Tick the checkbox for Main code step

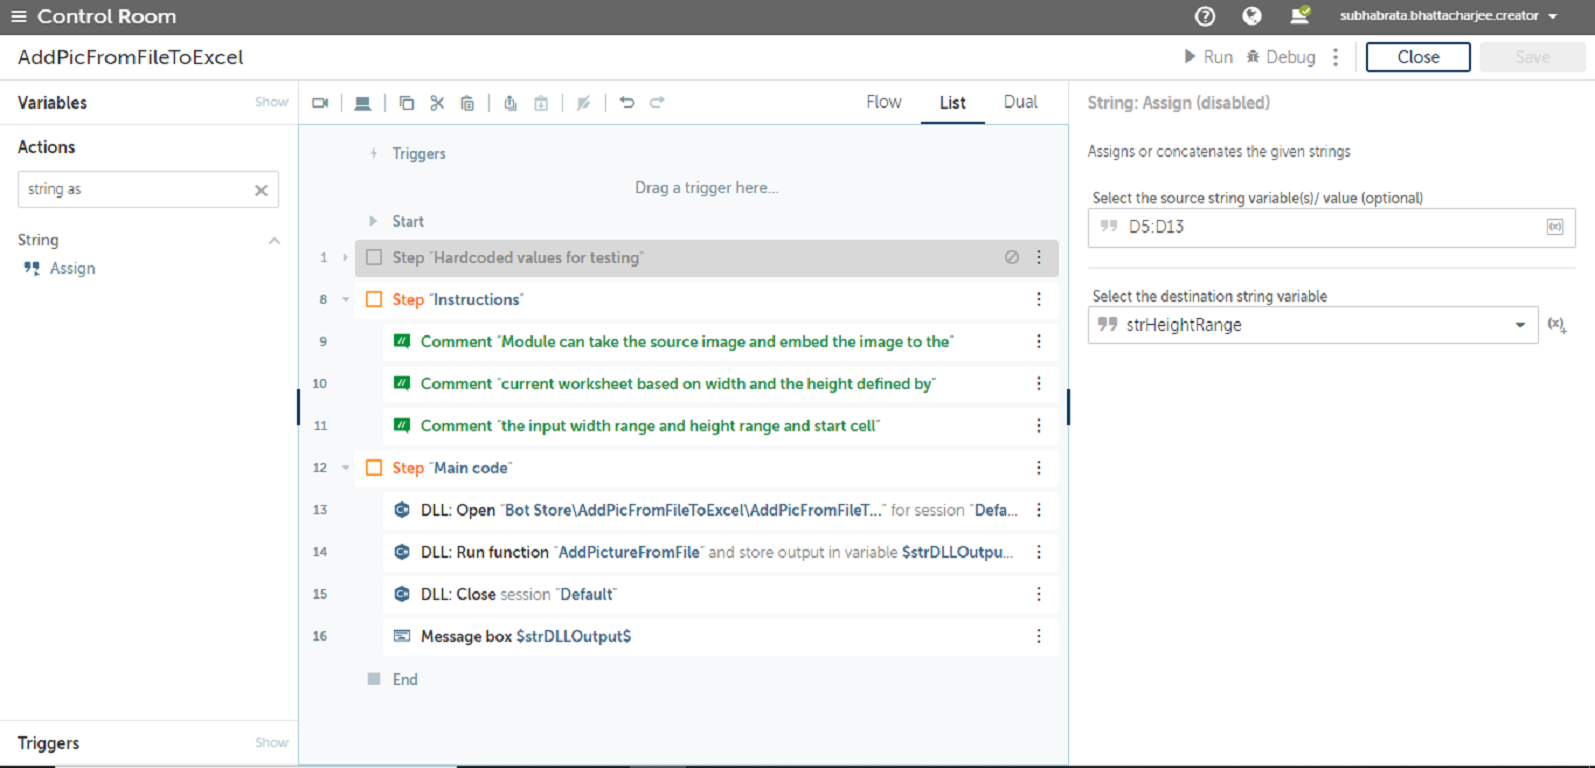374,468
